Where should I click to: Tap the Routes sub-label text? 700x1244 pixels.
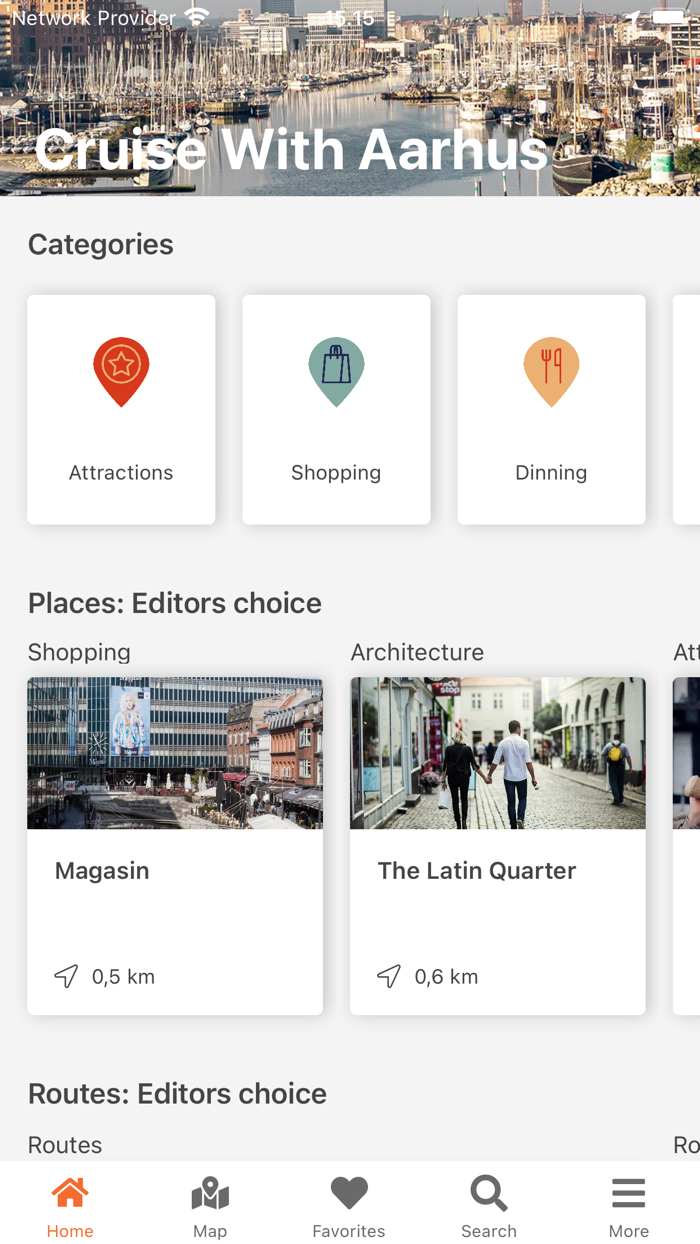[x=65, y=1145]
